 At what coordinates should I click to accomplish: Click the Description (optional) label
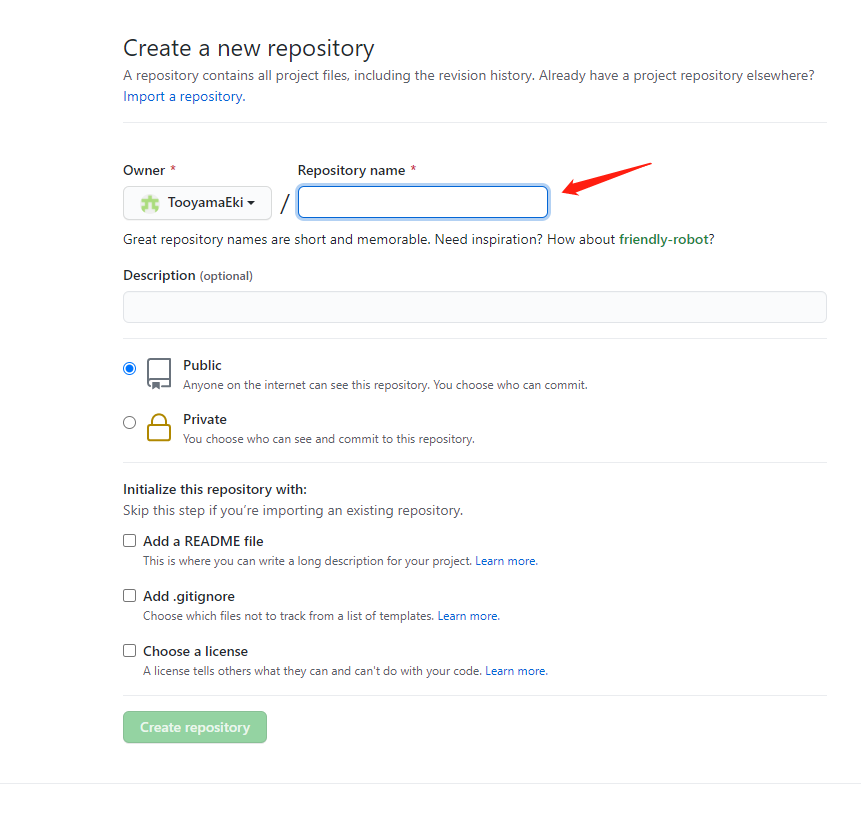click(188, 275)
